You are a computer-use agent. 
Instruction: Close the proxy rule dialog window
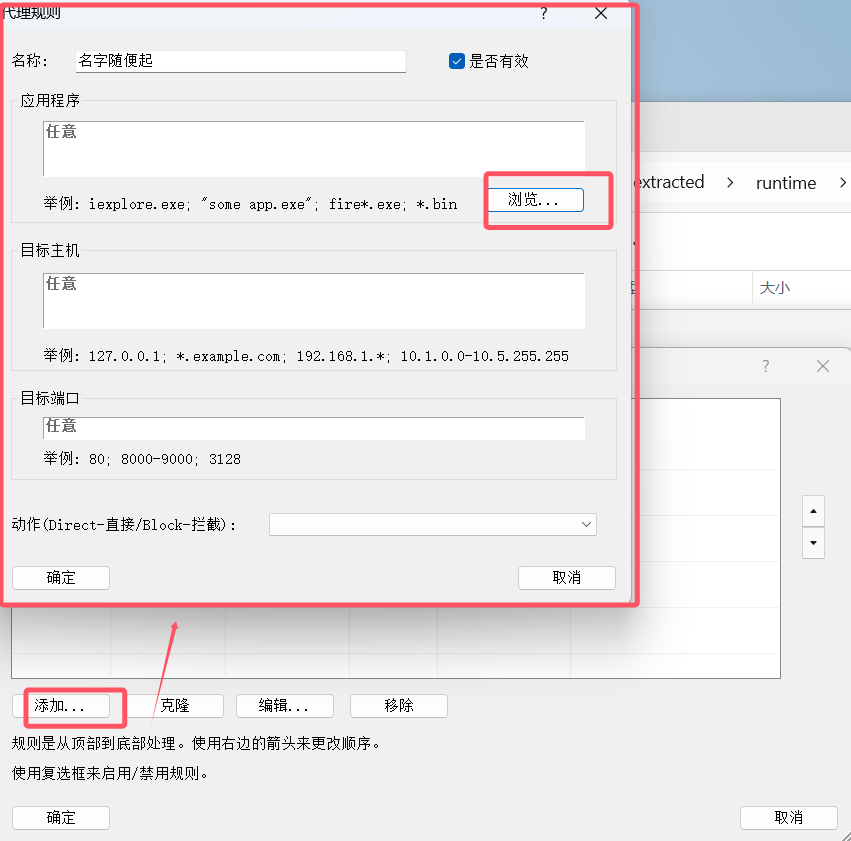pyautogui.click(x=601, y=13)
